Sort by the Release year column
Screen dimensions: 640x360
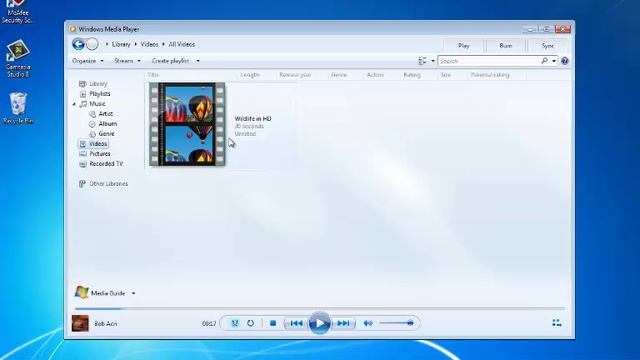(295, 75)
